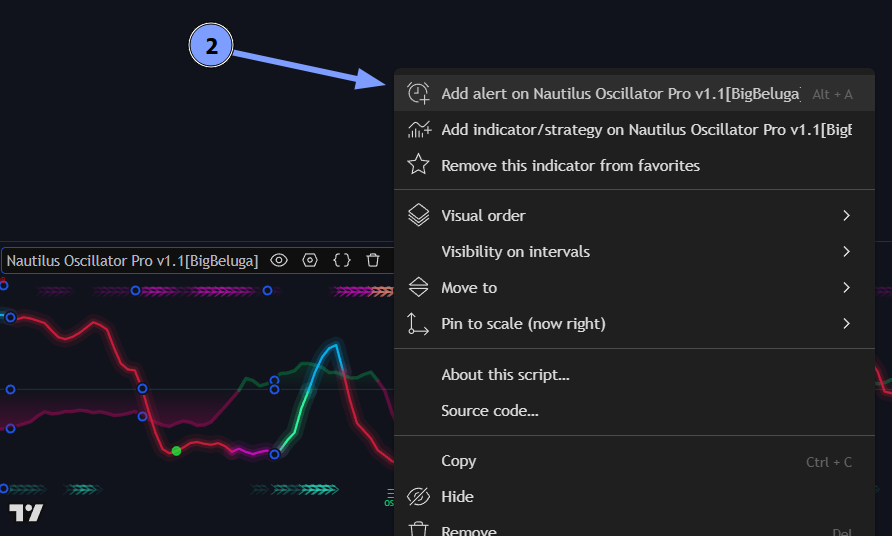892x536 pixels.
Task: Click Pin to scale axis icon
Action: (x=418, y=324)
